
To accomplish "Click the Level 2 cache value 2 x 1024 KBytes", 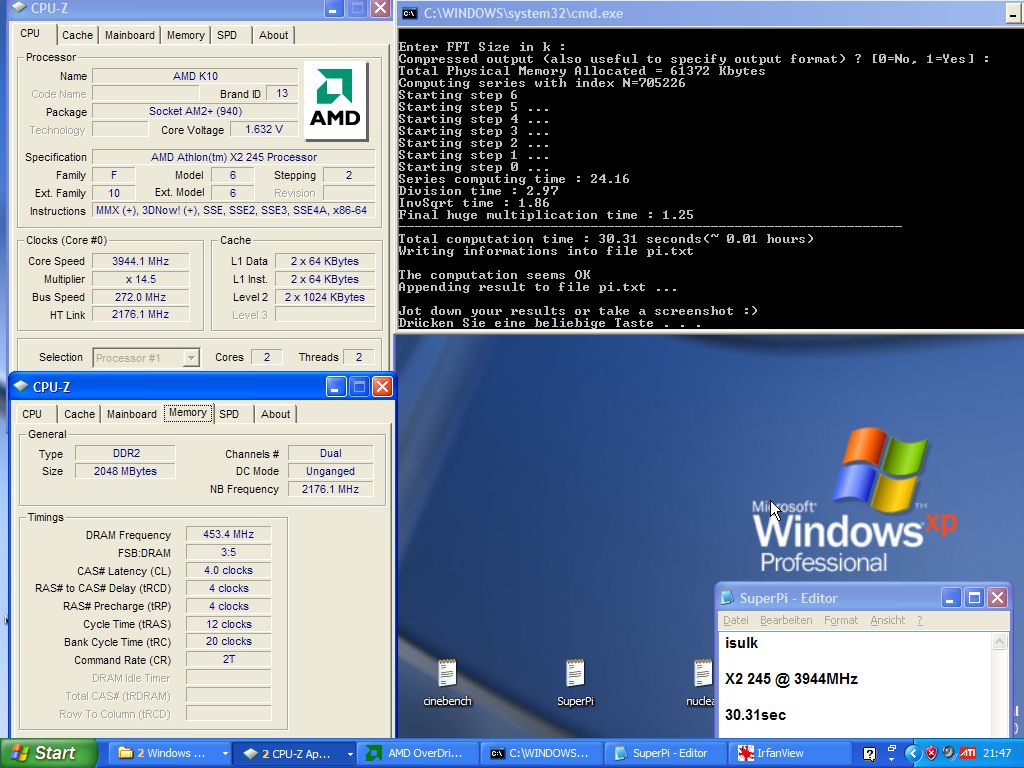I will pyautogui.click(x=325, y=297).
